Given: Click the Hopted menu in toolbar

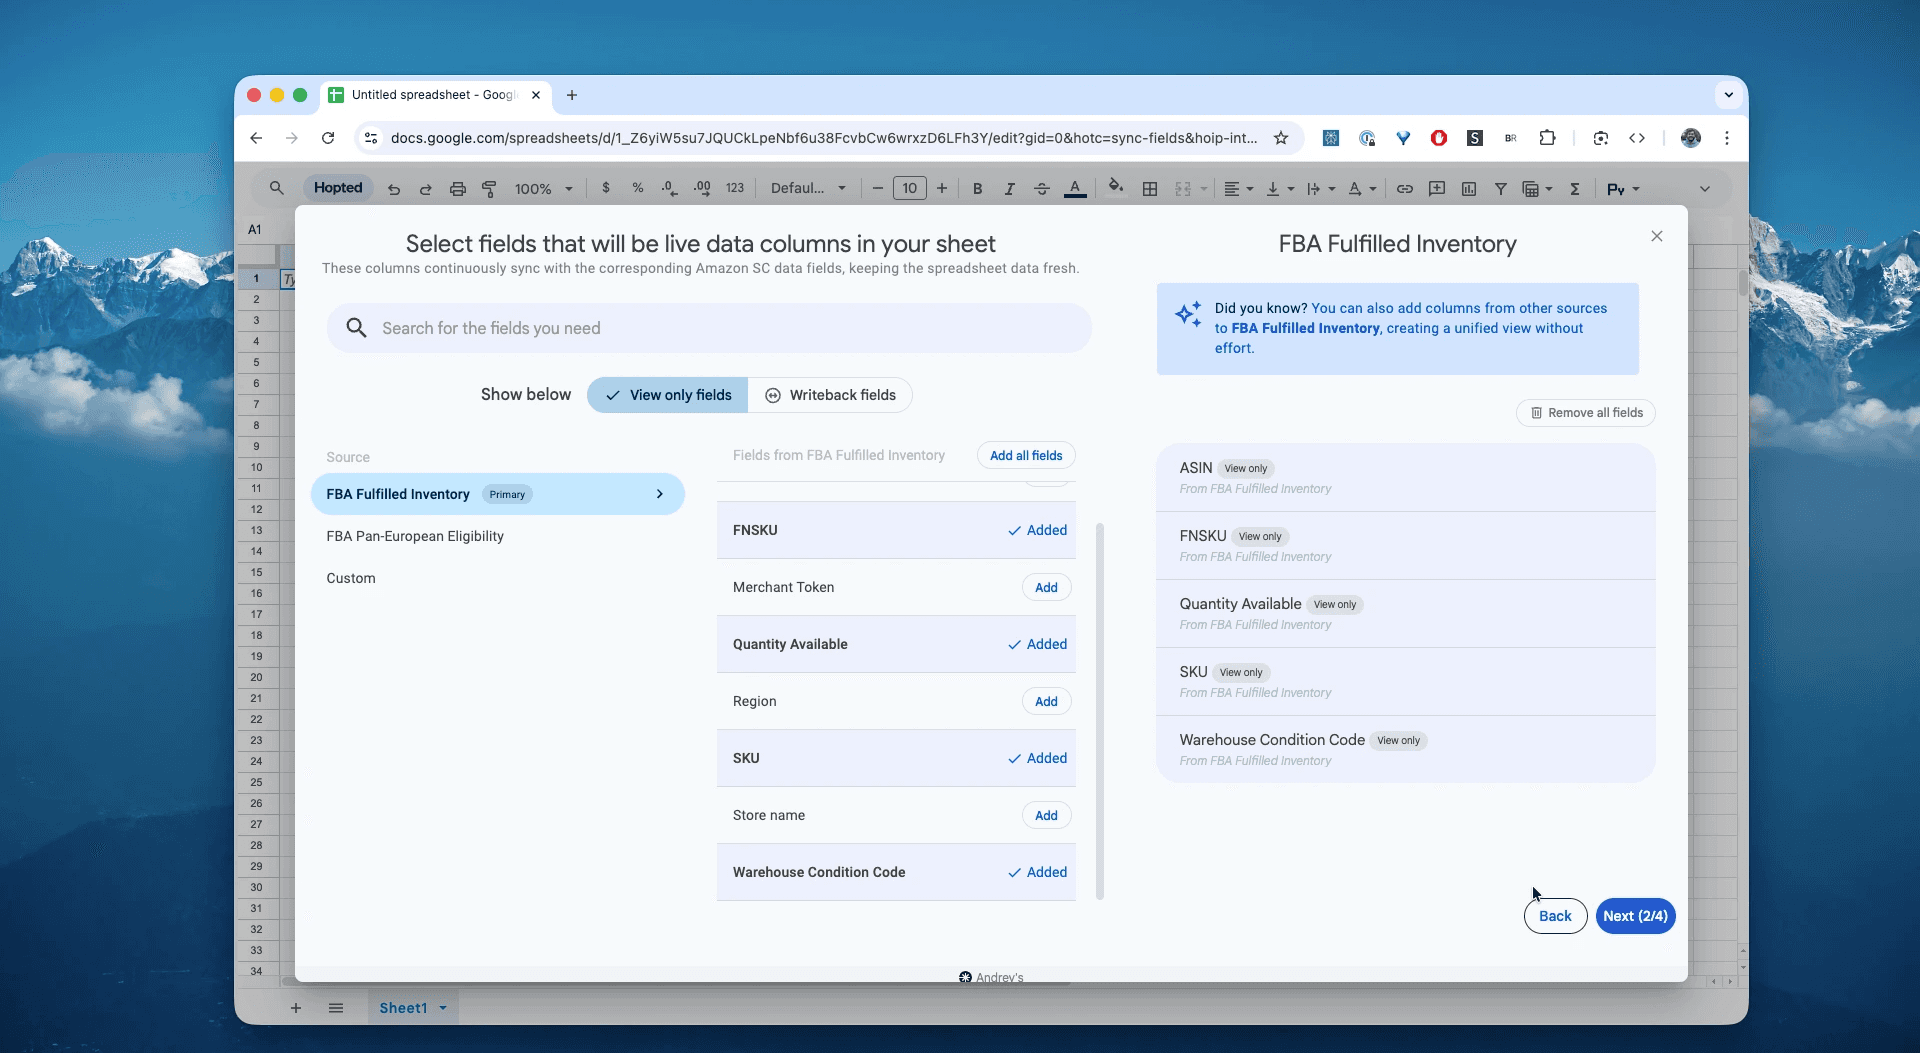Looking at the screenshot, I should 338,188.
